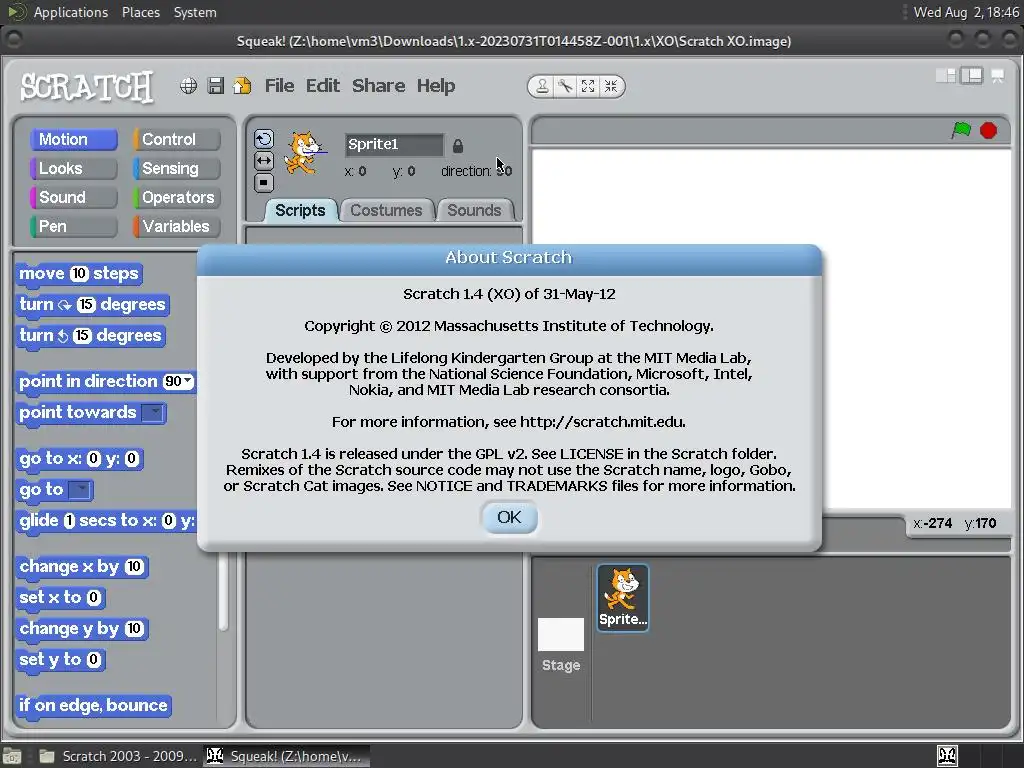The image size is (1024, 768).
Task: Select the grow sprite tool
Action: click(588, 86)
